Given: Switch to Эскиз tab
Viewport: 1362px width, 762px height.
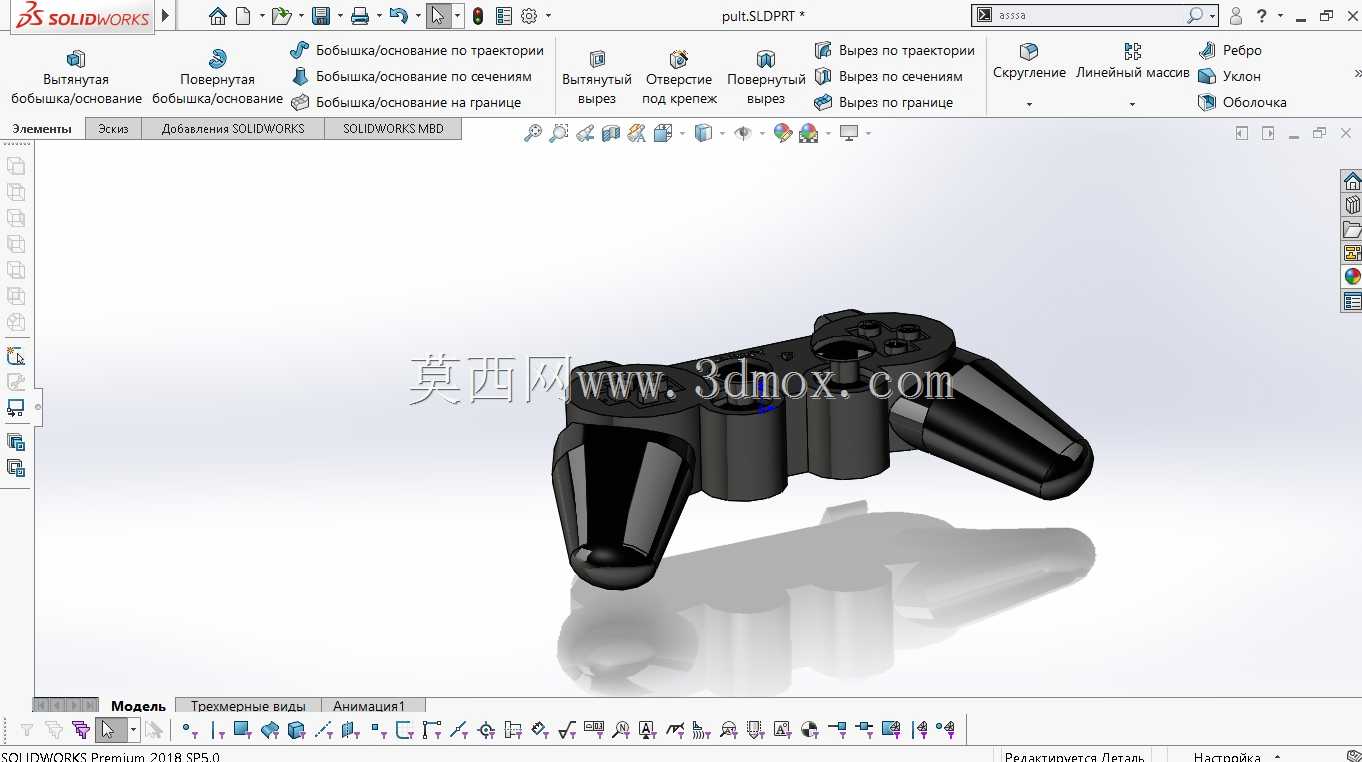Looking at the screenshot, I should point(113,129).
